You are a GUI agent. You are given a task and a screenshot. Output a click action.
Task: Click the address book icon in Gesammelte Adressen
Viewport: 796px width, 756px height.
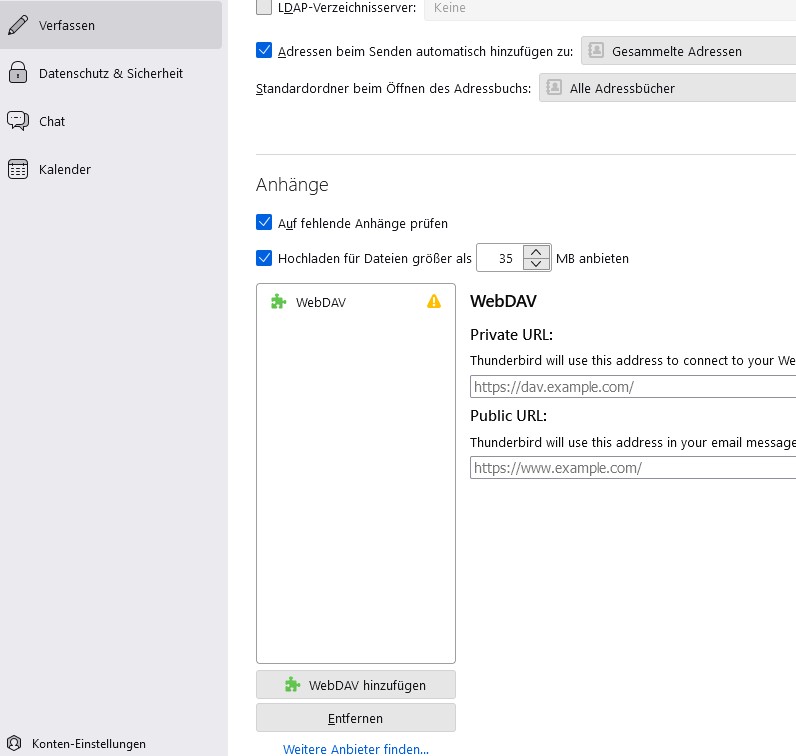pyautogui.click(x=596, y=50)
